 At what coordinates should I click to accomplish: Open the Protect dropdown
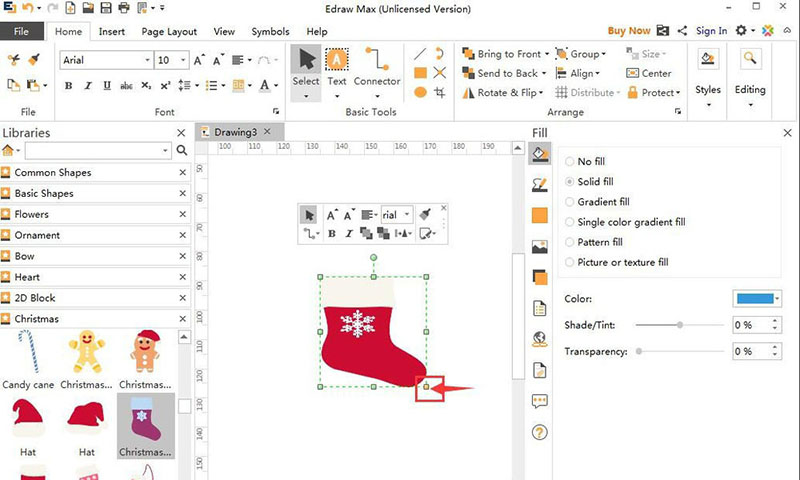click(678, 93)
